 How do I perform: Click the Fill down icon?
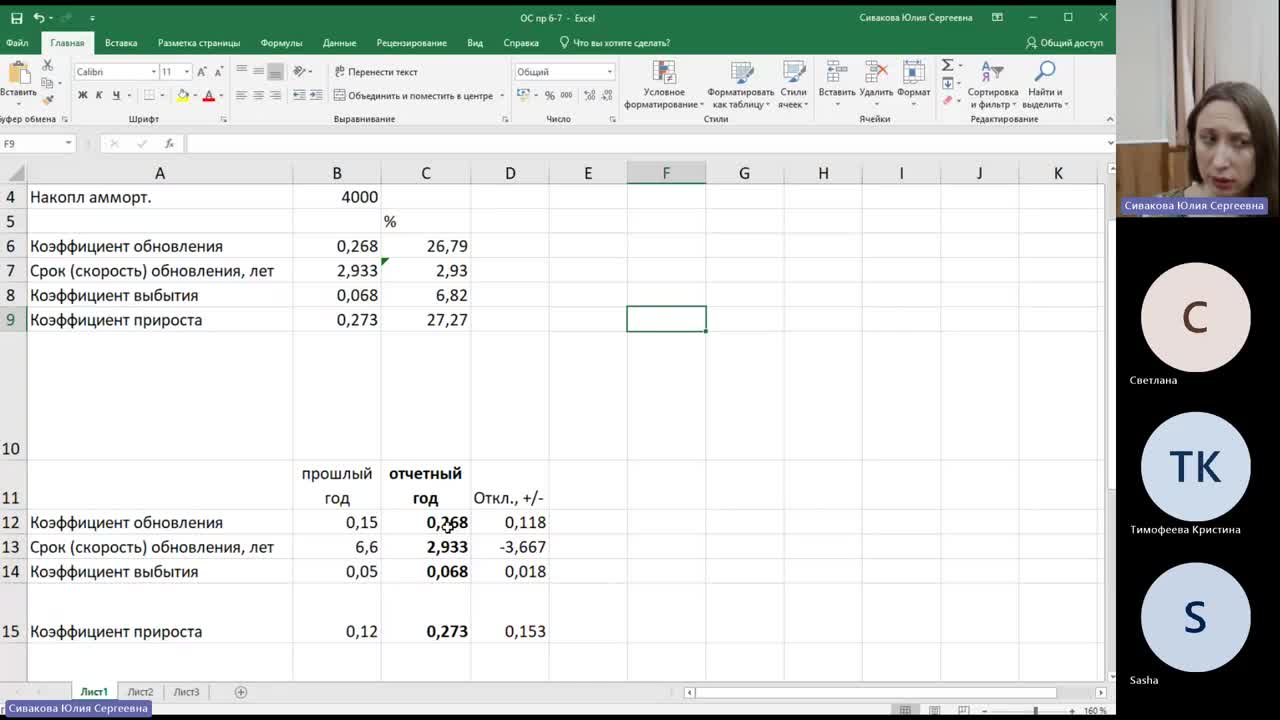pos(947,83)
